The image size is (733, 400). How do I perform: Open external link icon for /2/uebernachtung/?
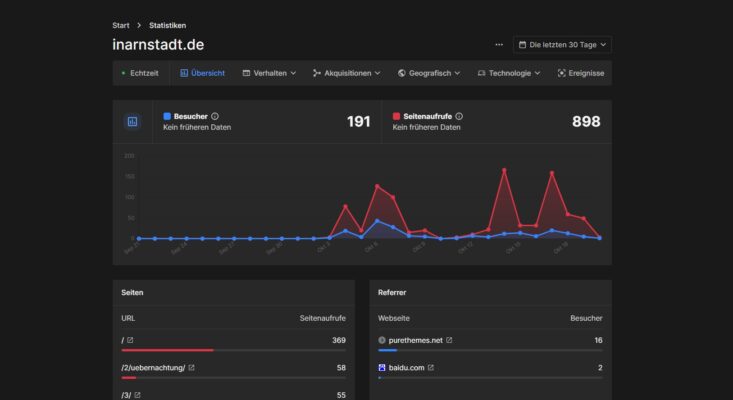click(192, 368)
